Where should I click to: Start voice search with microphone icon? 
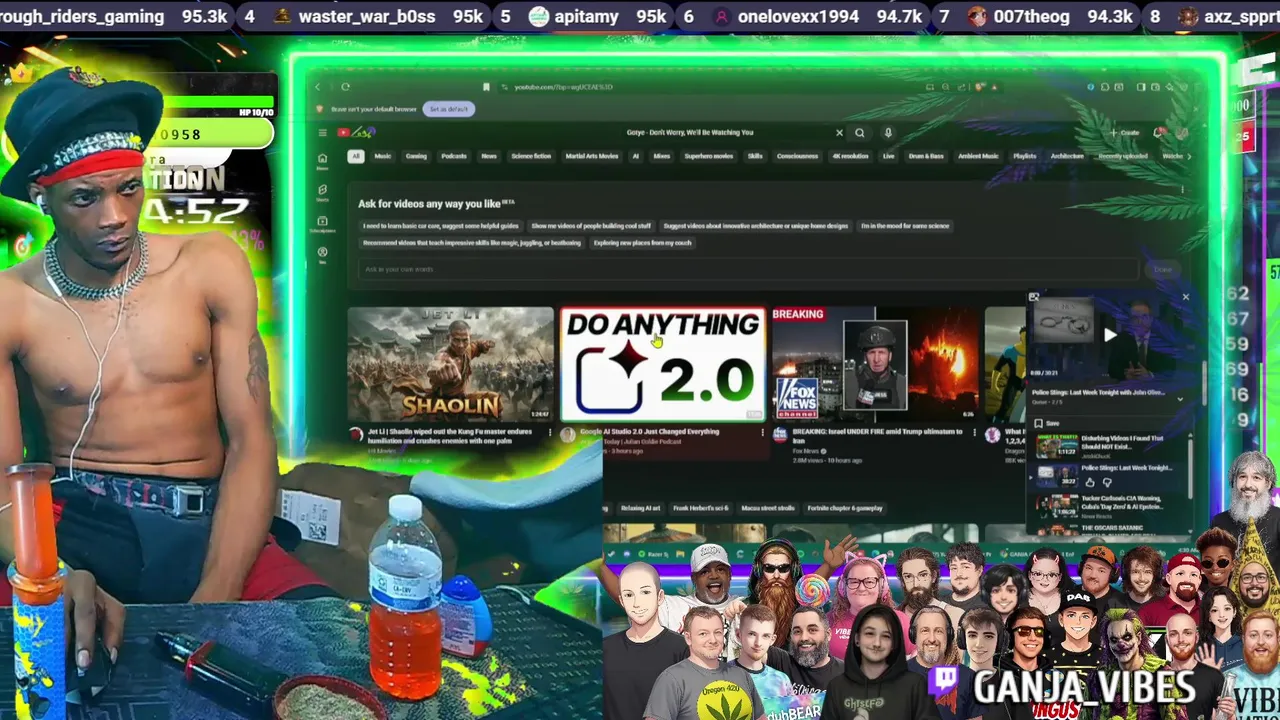888,133
